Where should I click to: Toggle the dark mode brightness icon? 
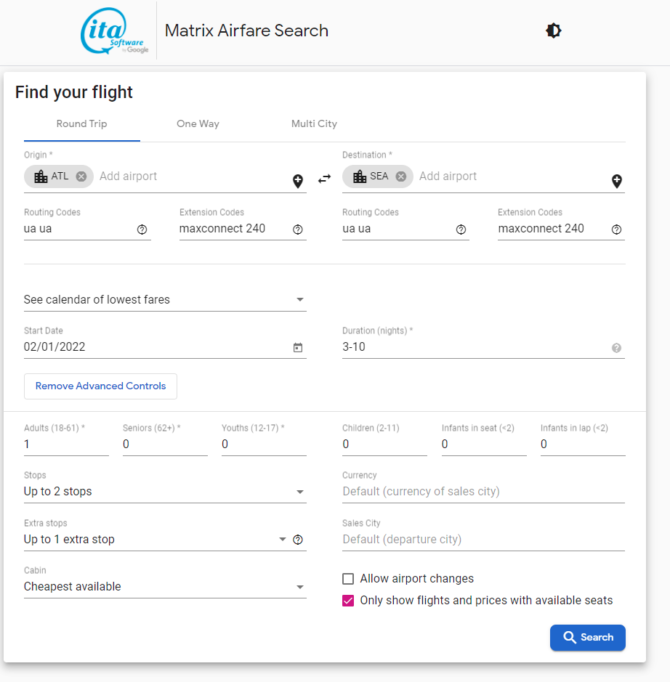coord(553,30)
